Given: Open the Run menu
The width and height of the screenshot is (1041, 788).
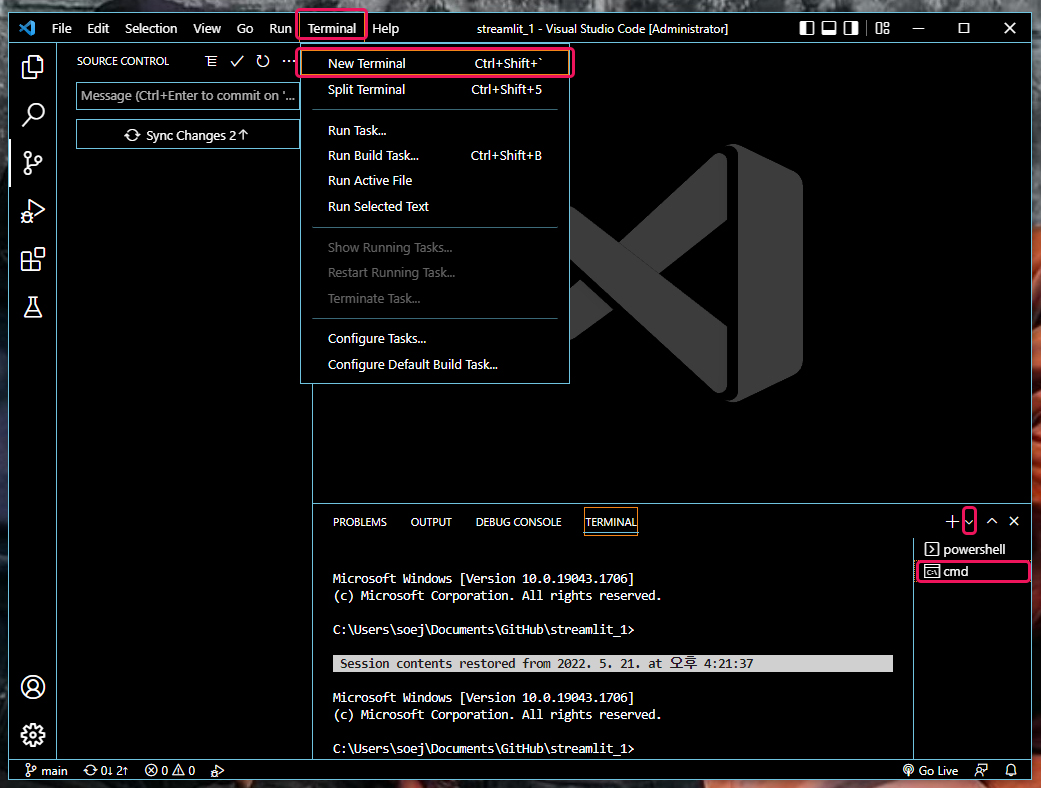Looking at the screenshot, I should 280,29.
